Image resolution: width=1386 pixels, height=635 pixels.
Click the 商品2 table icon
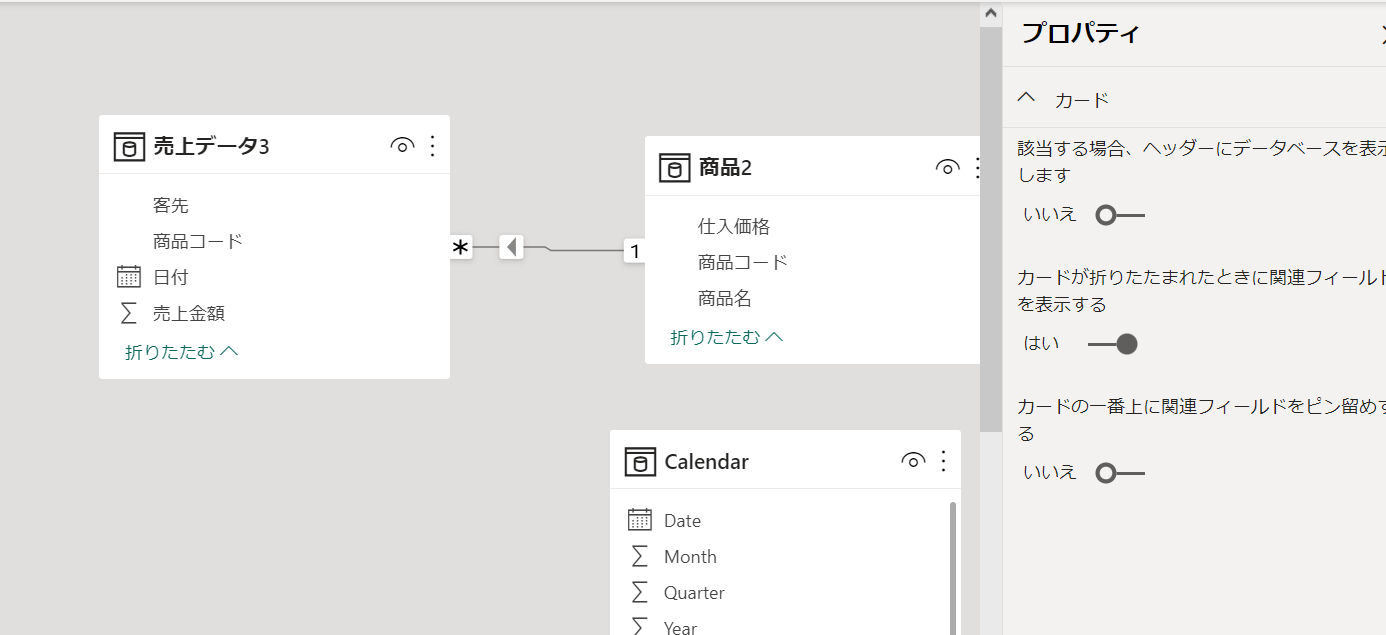pos(674,168)
